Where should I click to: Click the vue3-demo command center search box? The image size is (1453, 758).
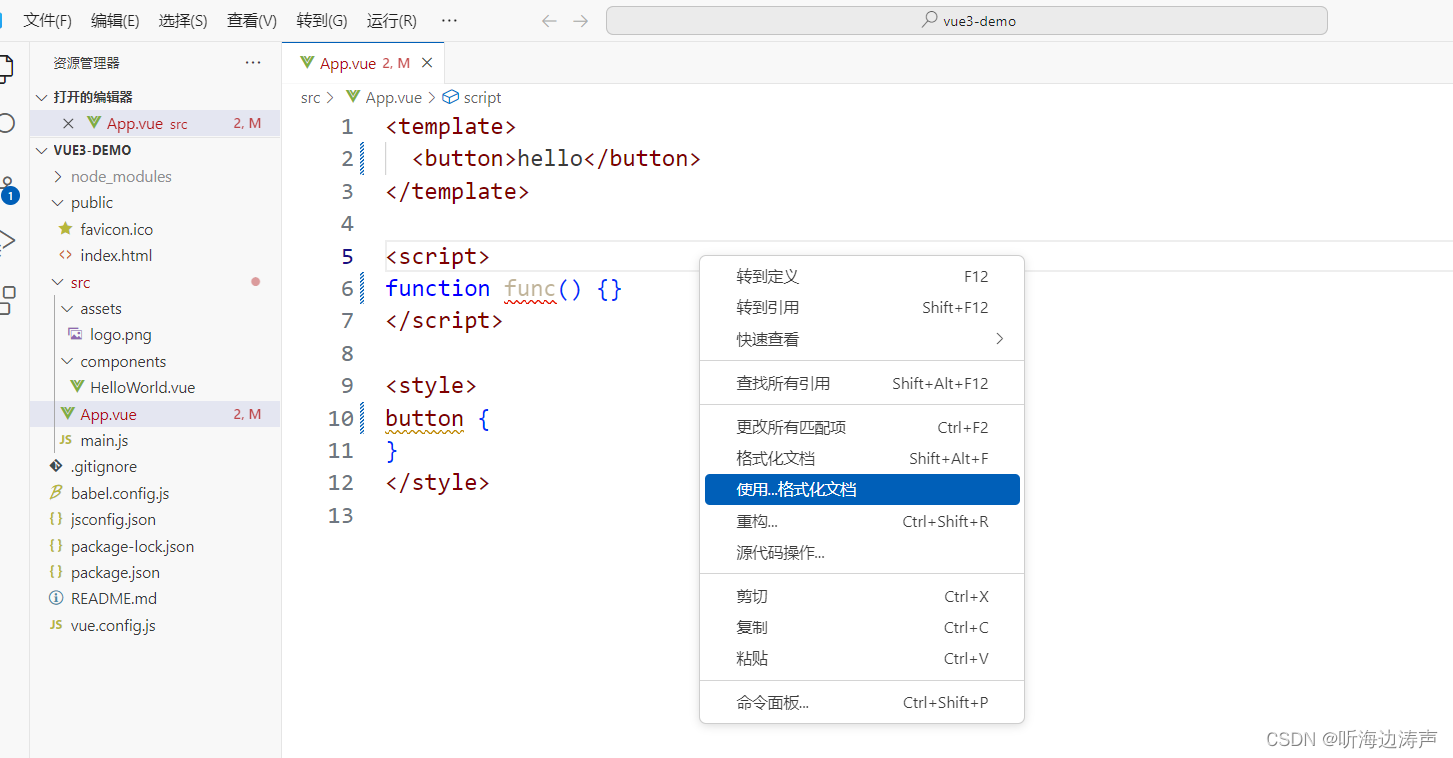click(x=966, y=20)
